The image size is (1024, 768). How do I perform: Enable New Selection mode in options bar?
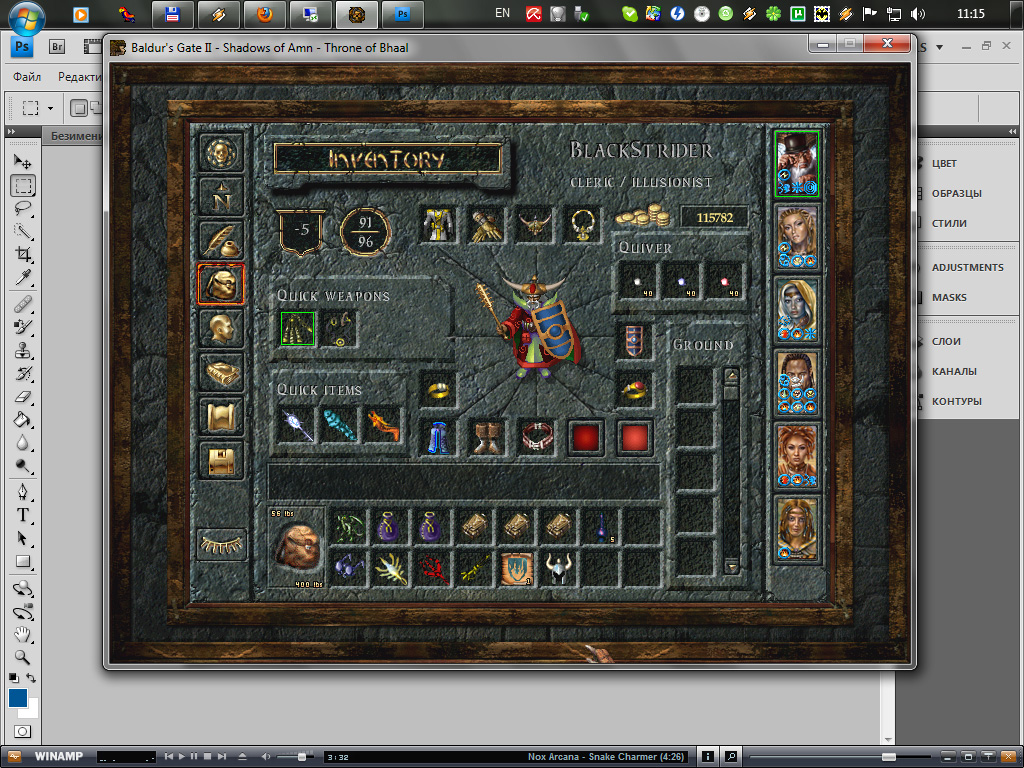(x=78, y=108)
